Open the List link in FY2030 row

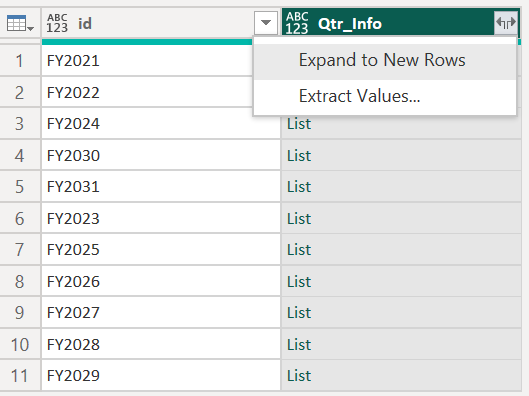point(299,156)
